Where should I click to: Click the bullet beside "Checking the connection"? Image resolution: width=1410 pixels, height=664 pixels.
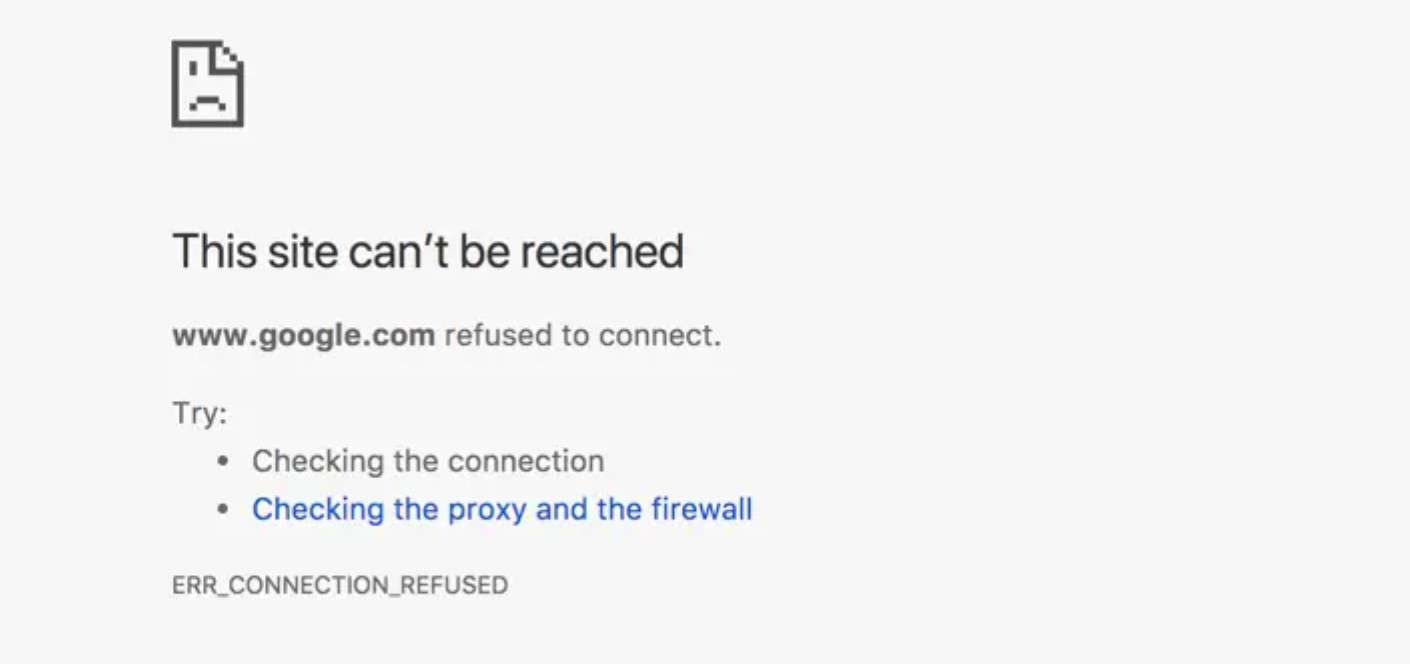pyautogui.click(x=224, y=462)
